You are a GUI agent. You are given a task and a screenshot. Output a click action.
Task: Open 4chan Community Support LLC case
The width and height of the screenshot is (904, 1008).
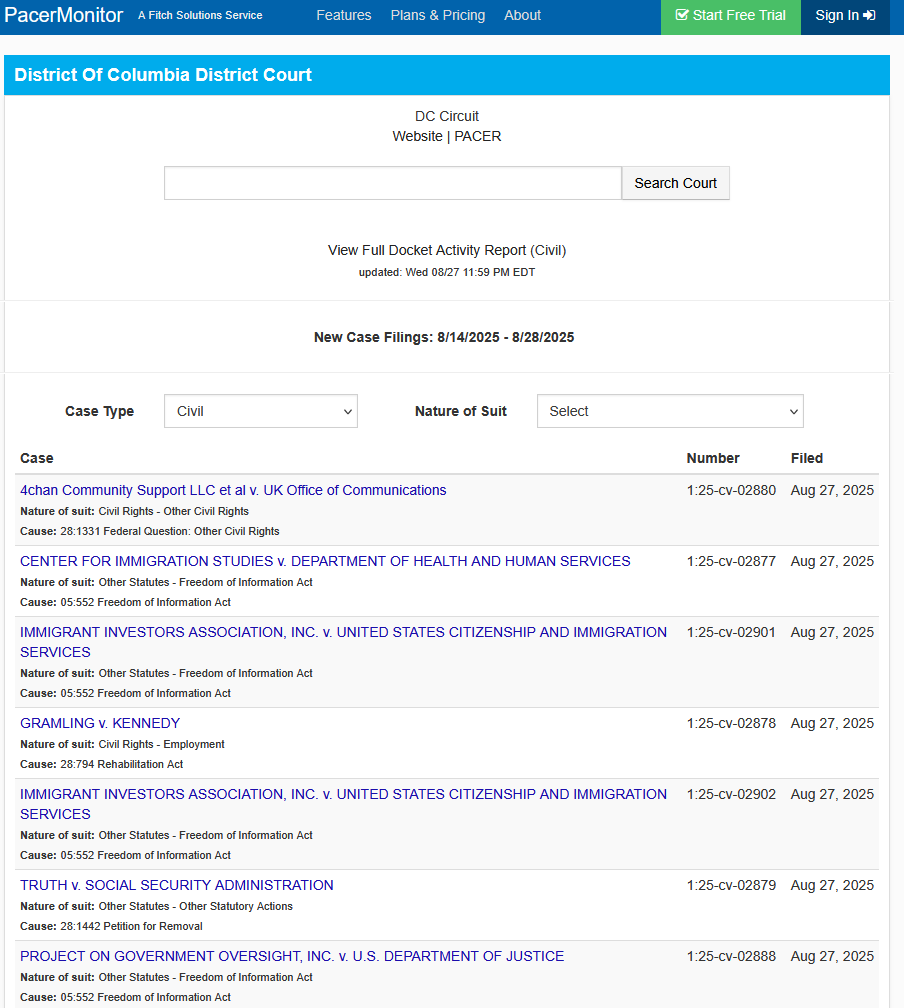coord(233,490)
